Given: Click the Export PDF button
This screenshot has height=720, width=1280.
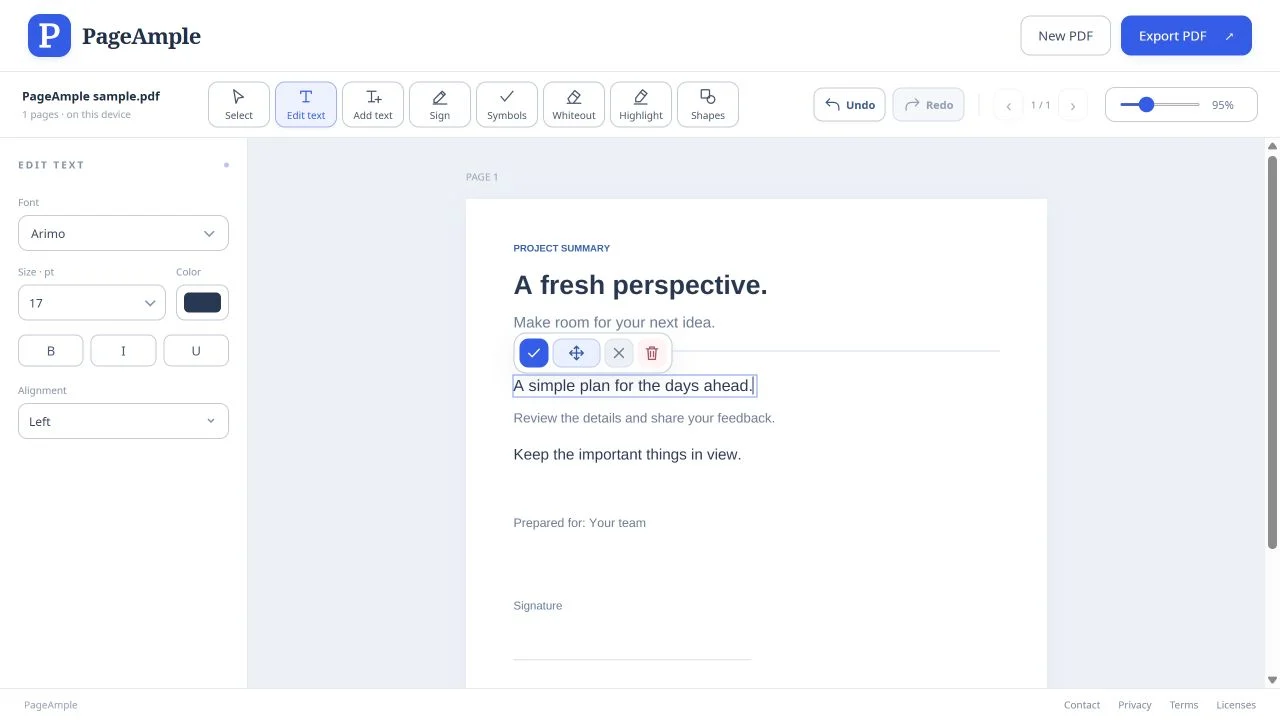Looking at the screenshot, I should click(x=1186, y=36).
